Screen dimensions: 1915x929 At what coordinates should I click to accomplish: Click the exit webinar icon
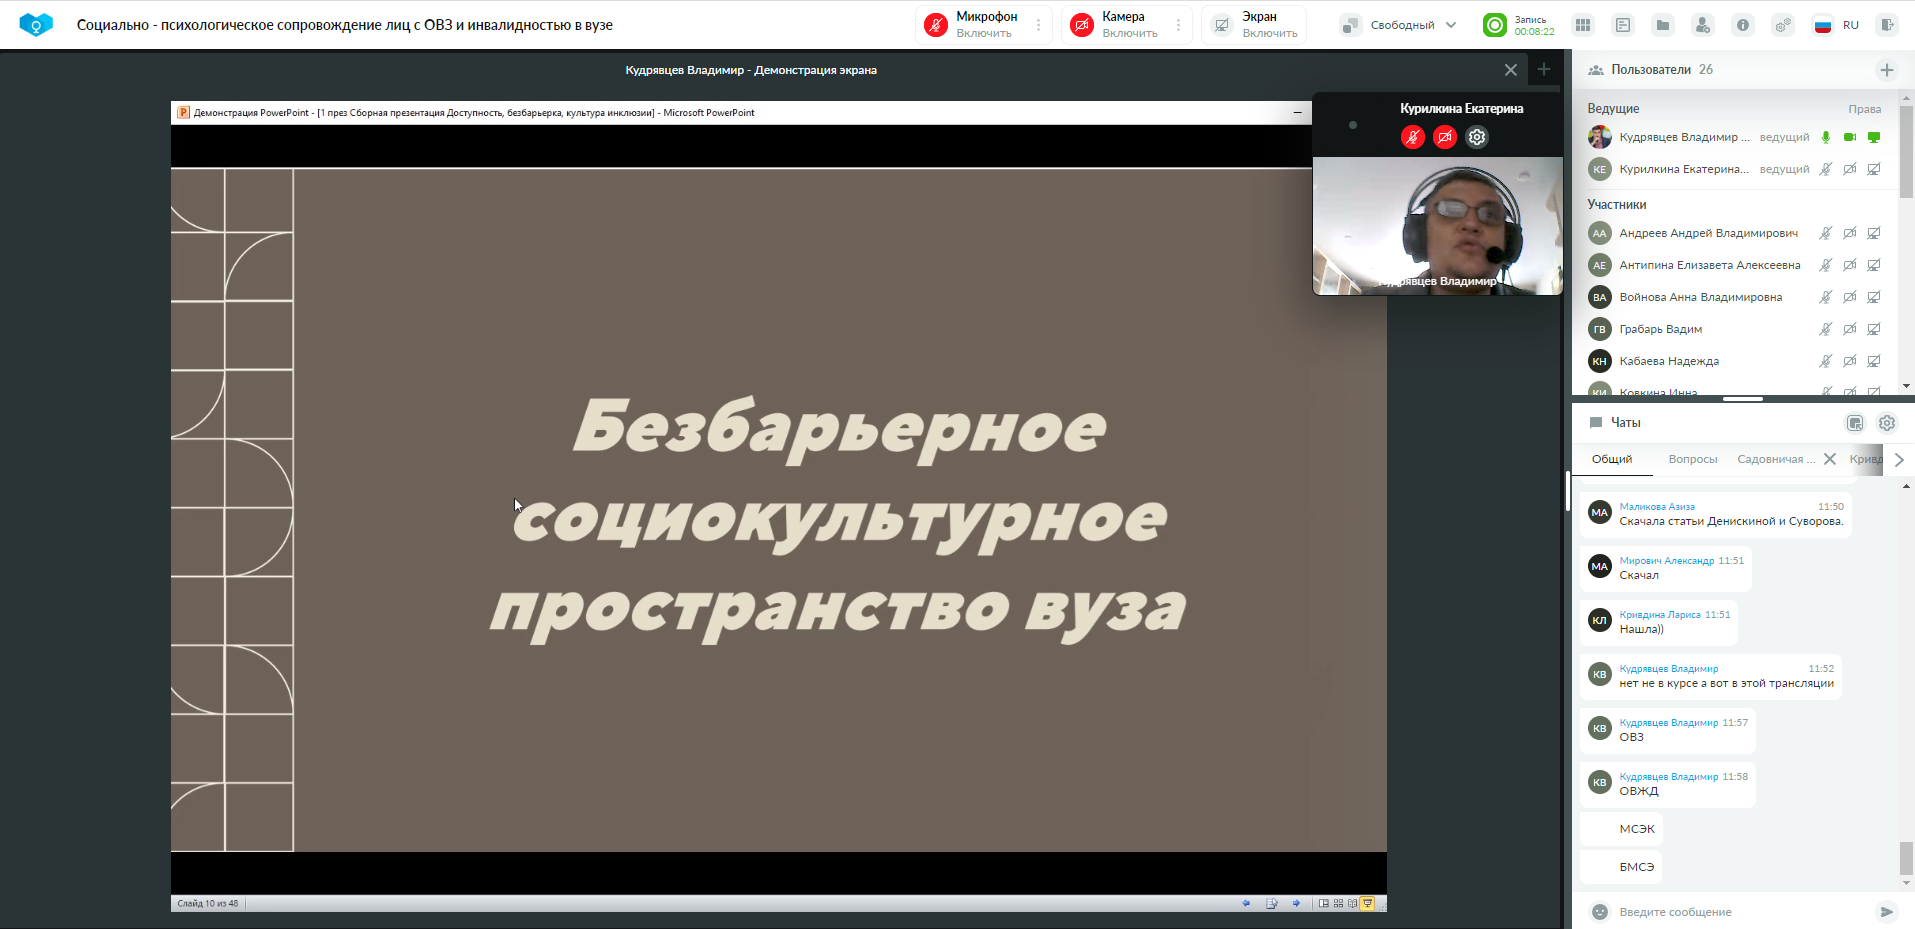click(x=1887, y=25)
